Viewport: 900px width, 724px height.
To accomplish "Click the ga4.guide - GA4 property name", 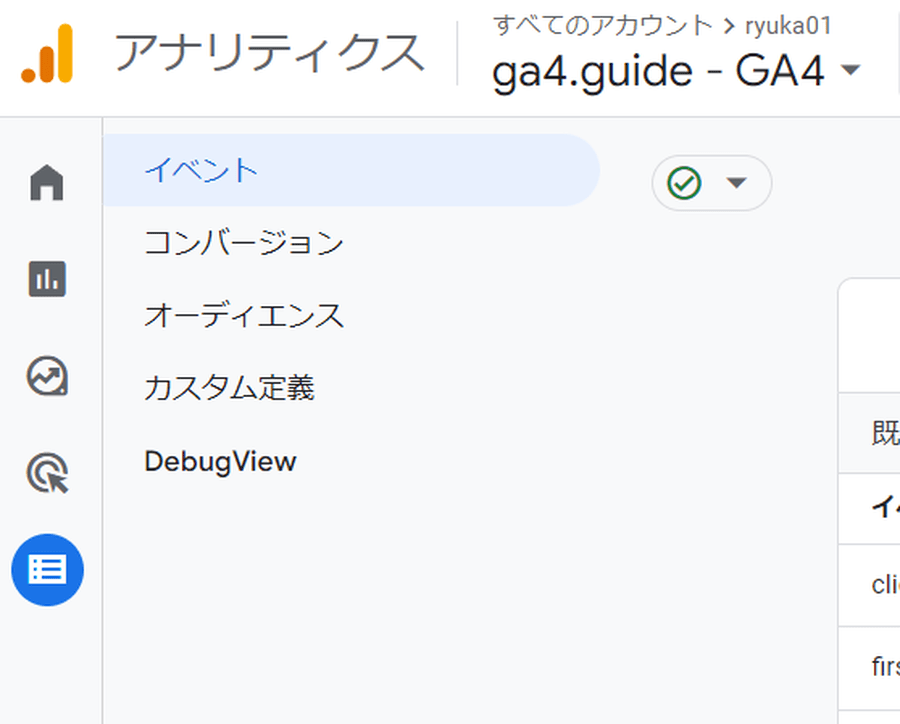I will click(x=659, y=72).
